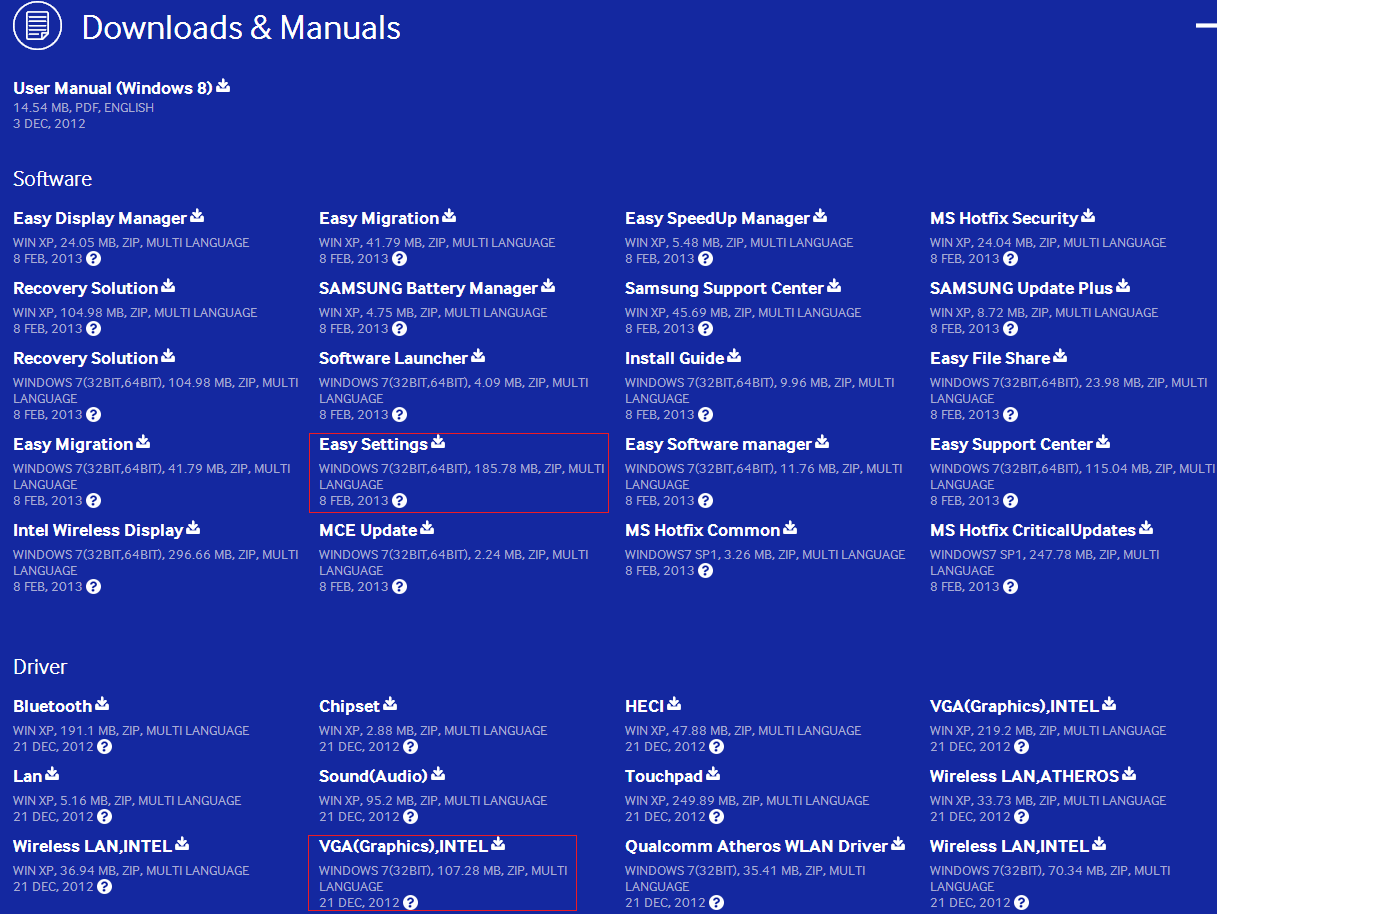Image resolution: width=1389 pixels, height=914 pixels.
Task: Click download icon beside Touchpad driver
Action: pos(713,774)
